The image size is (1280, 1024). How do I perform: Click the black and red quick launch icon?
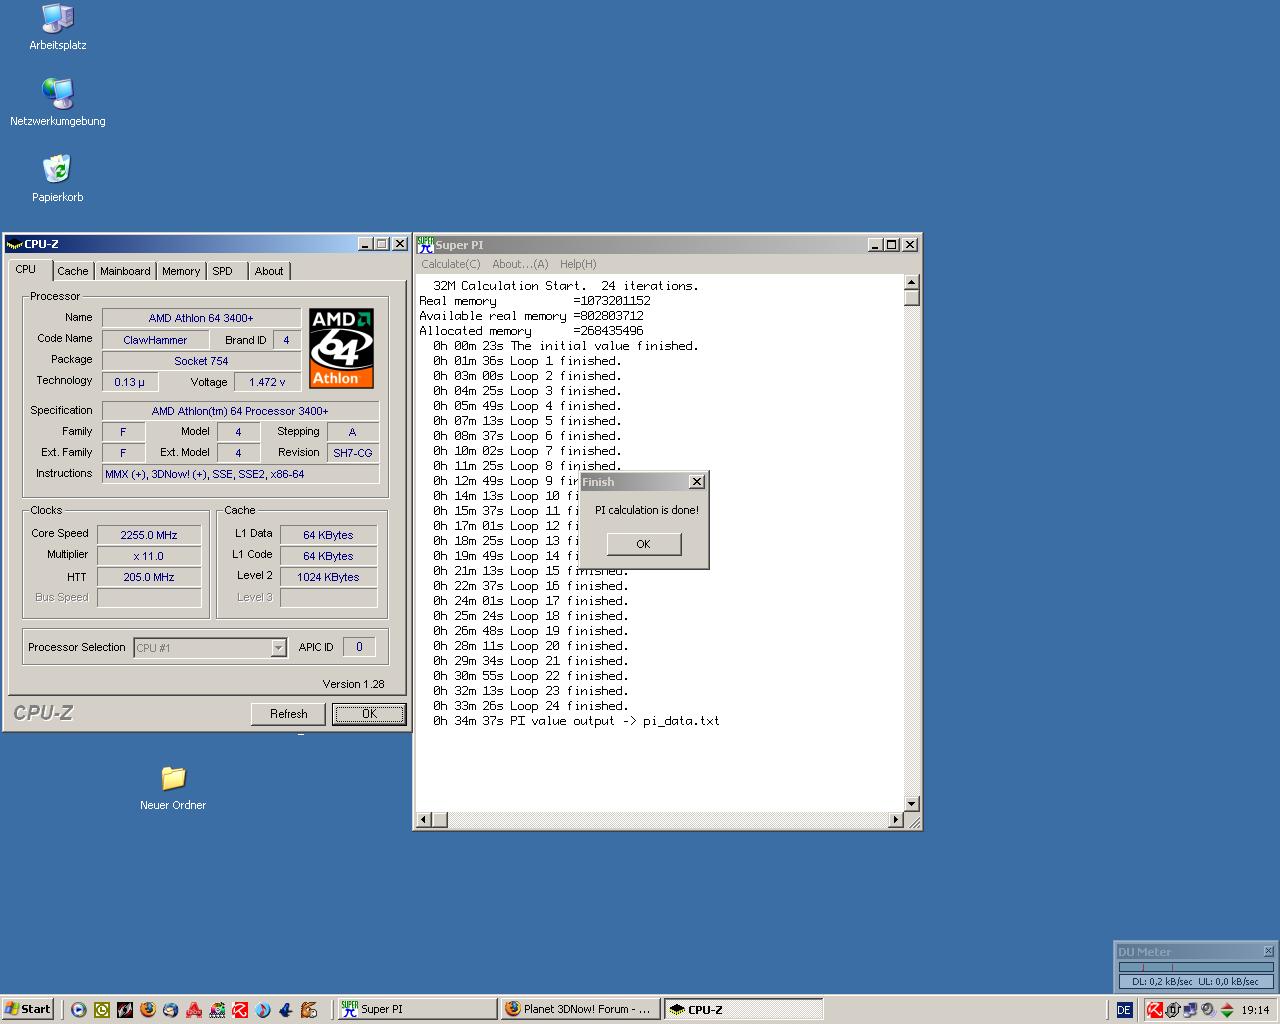(125, 1010)
